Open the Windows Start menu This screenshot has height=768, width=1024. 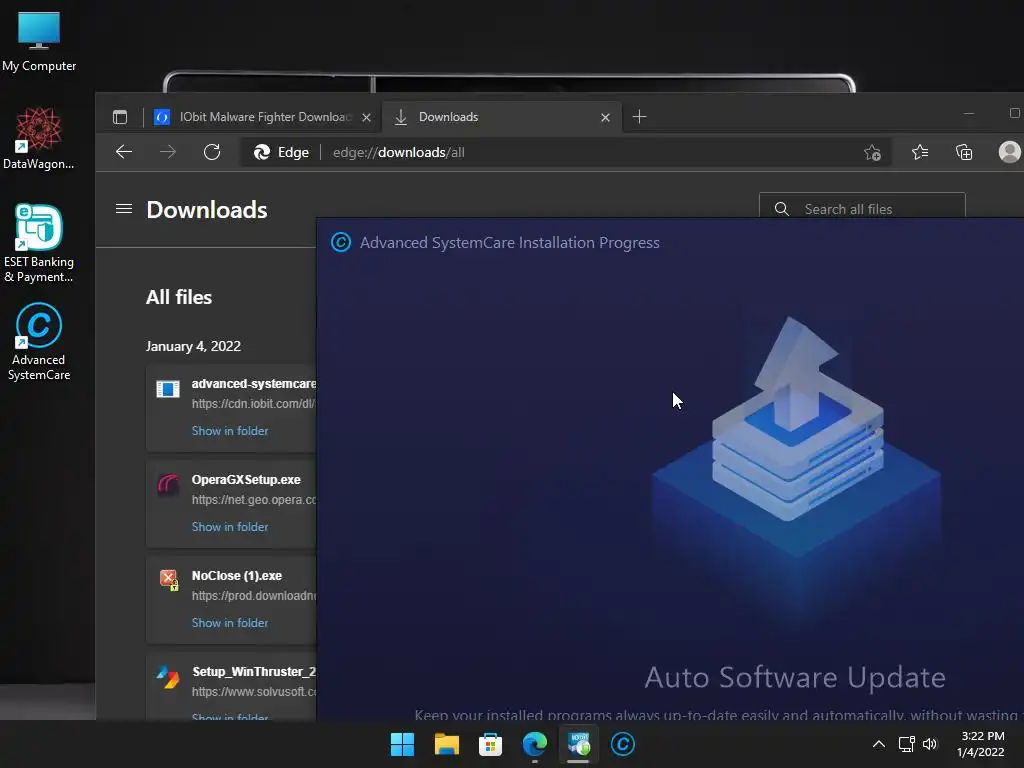click(402, 744)
